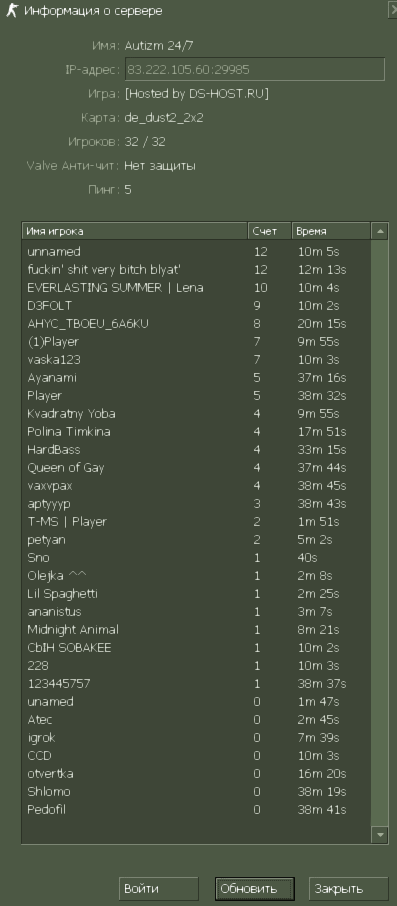Viewport: 397px width, 906px height.
Task: Click the scrollbar down arrow
Action: 380,835
